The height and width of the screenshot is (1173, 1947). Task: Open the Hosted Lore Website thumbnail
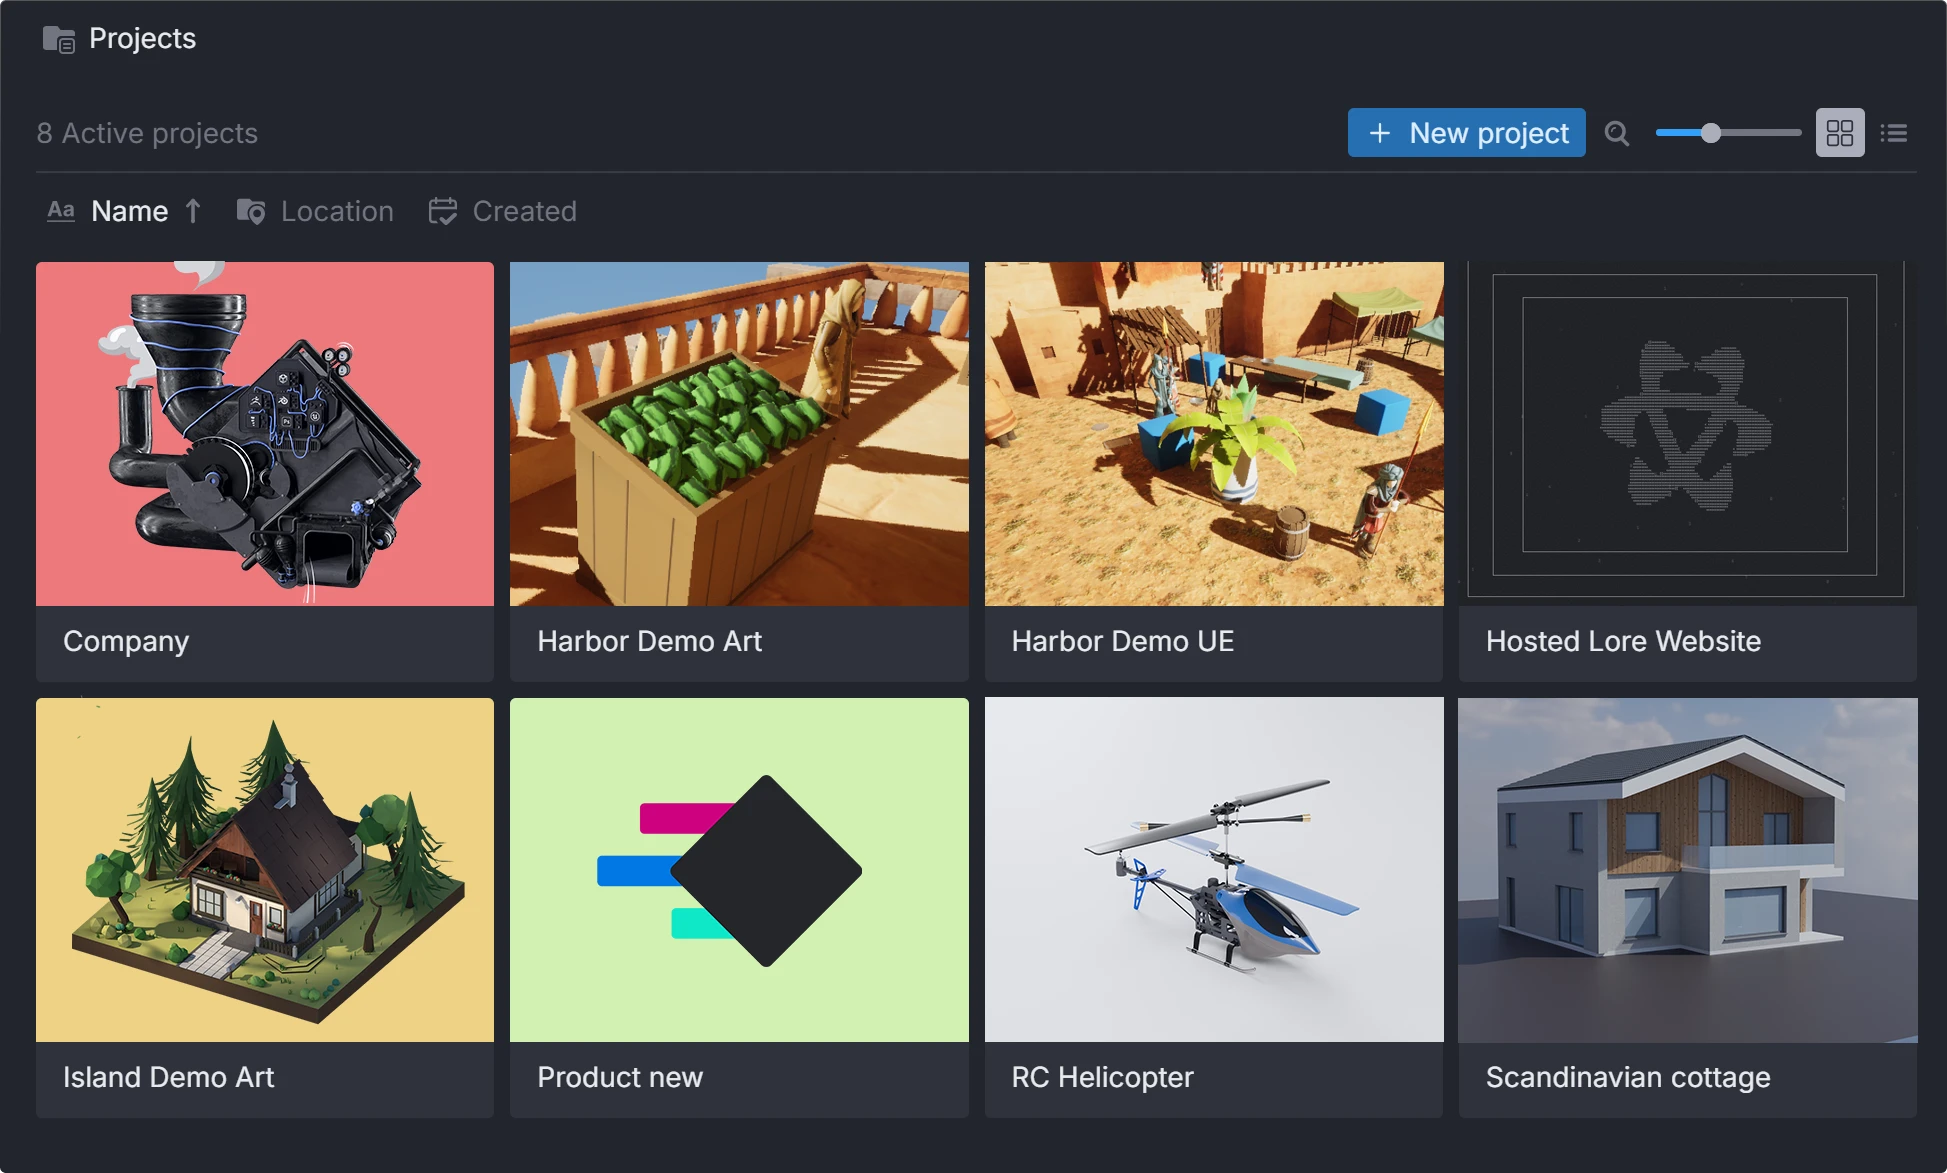[x=1688, y=434]
